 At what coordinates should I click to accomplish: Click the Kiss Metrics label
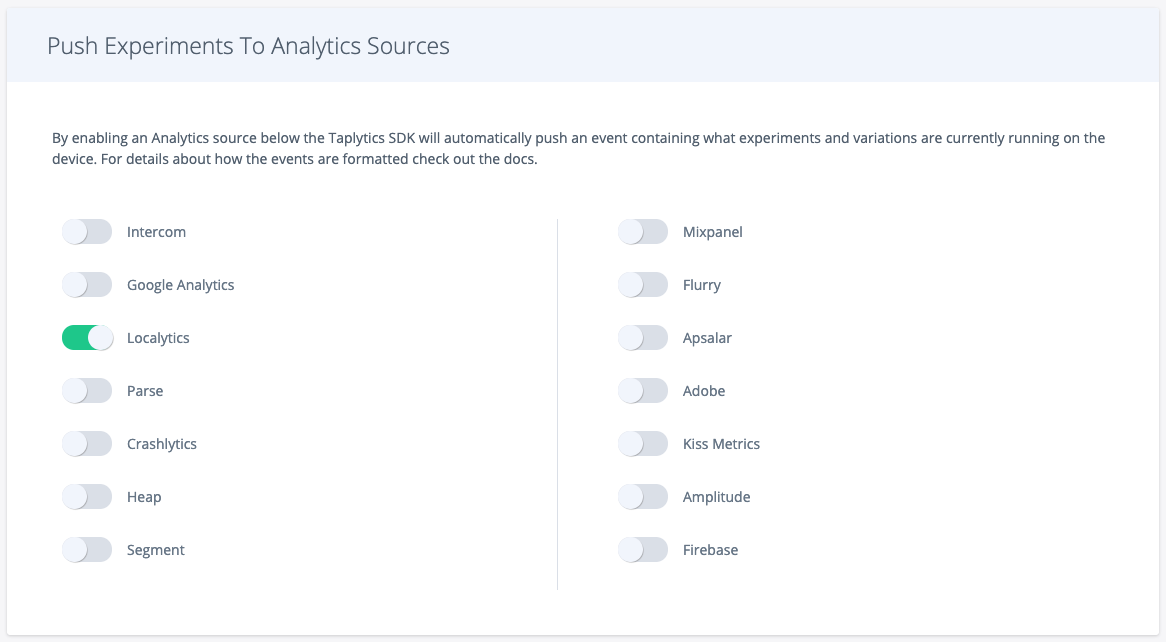(721, 444)
